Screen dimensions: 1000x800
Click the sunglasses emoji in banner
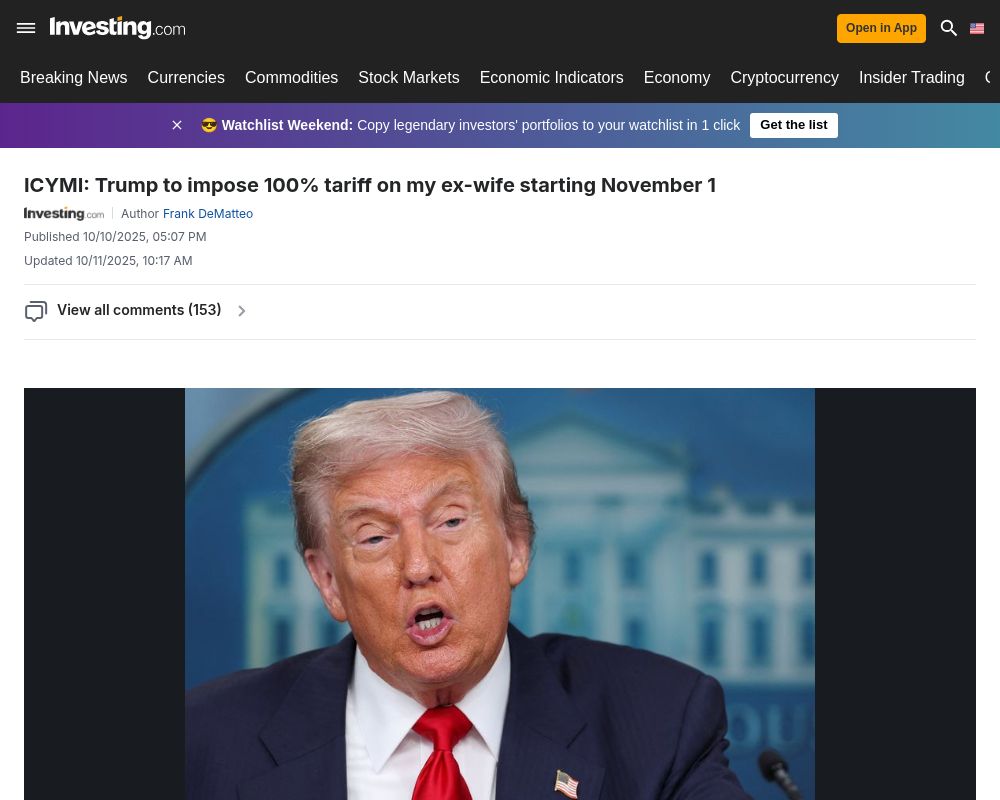(x=209, y=125)
